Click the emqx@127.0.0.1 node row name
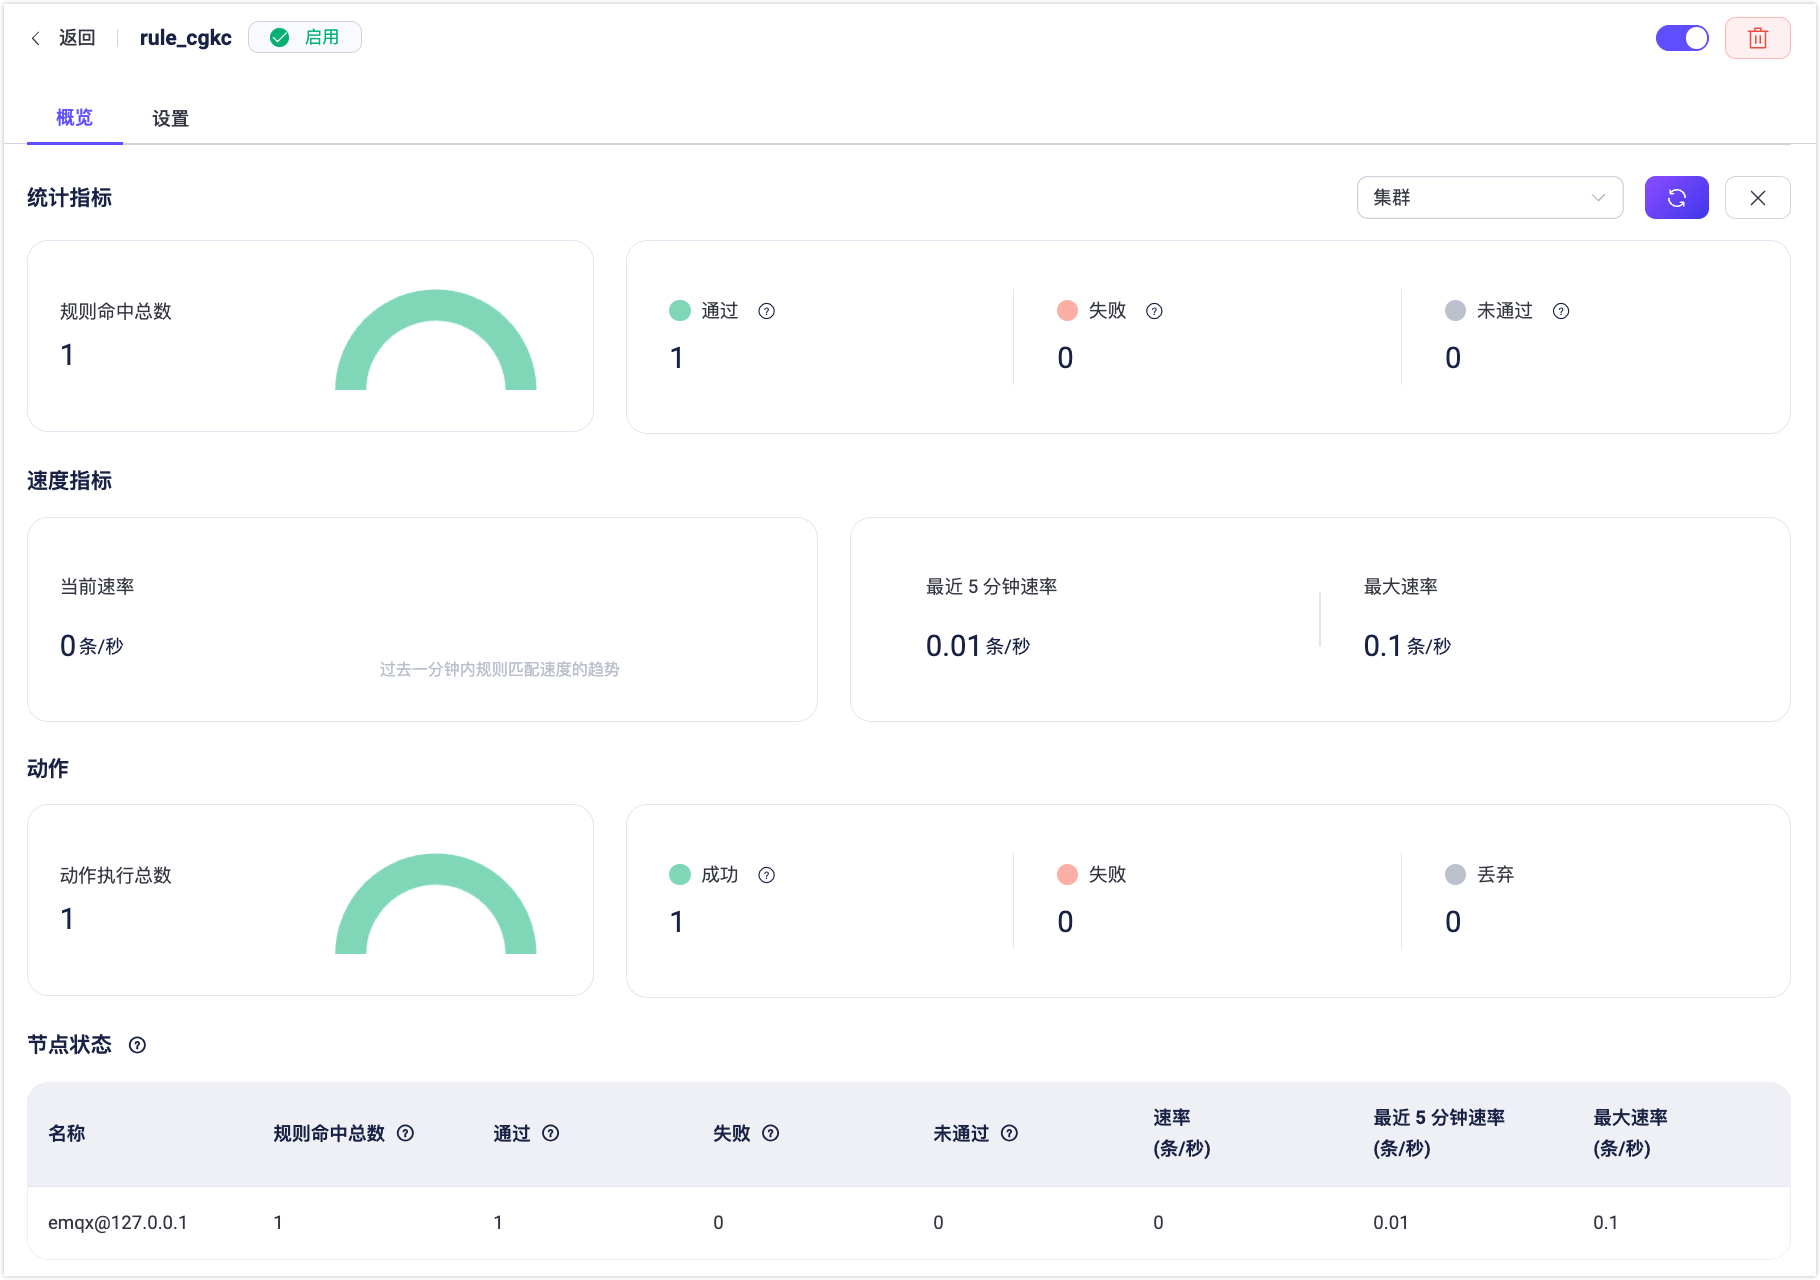The width and height of the screenshot is (1820, 1280). 118,1222
